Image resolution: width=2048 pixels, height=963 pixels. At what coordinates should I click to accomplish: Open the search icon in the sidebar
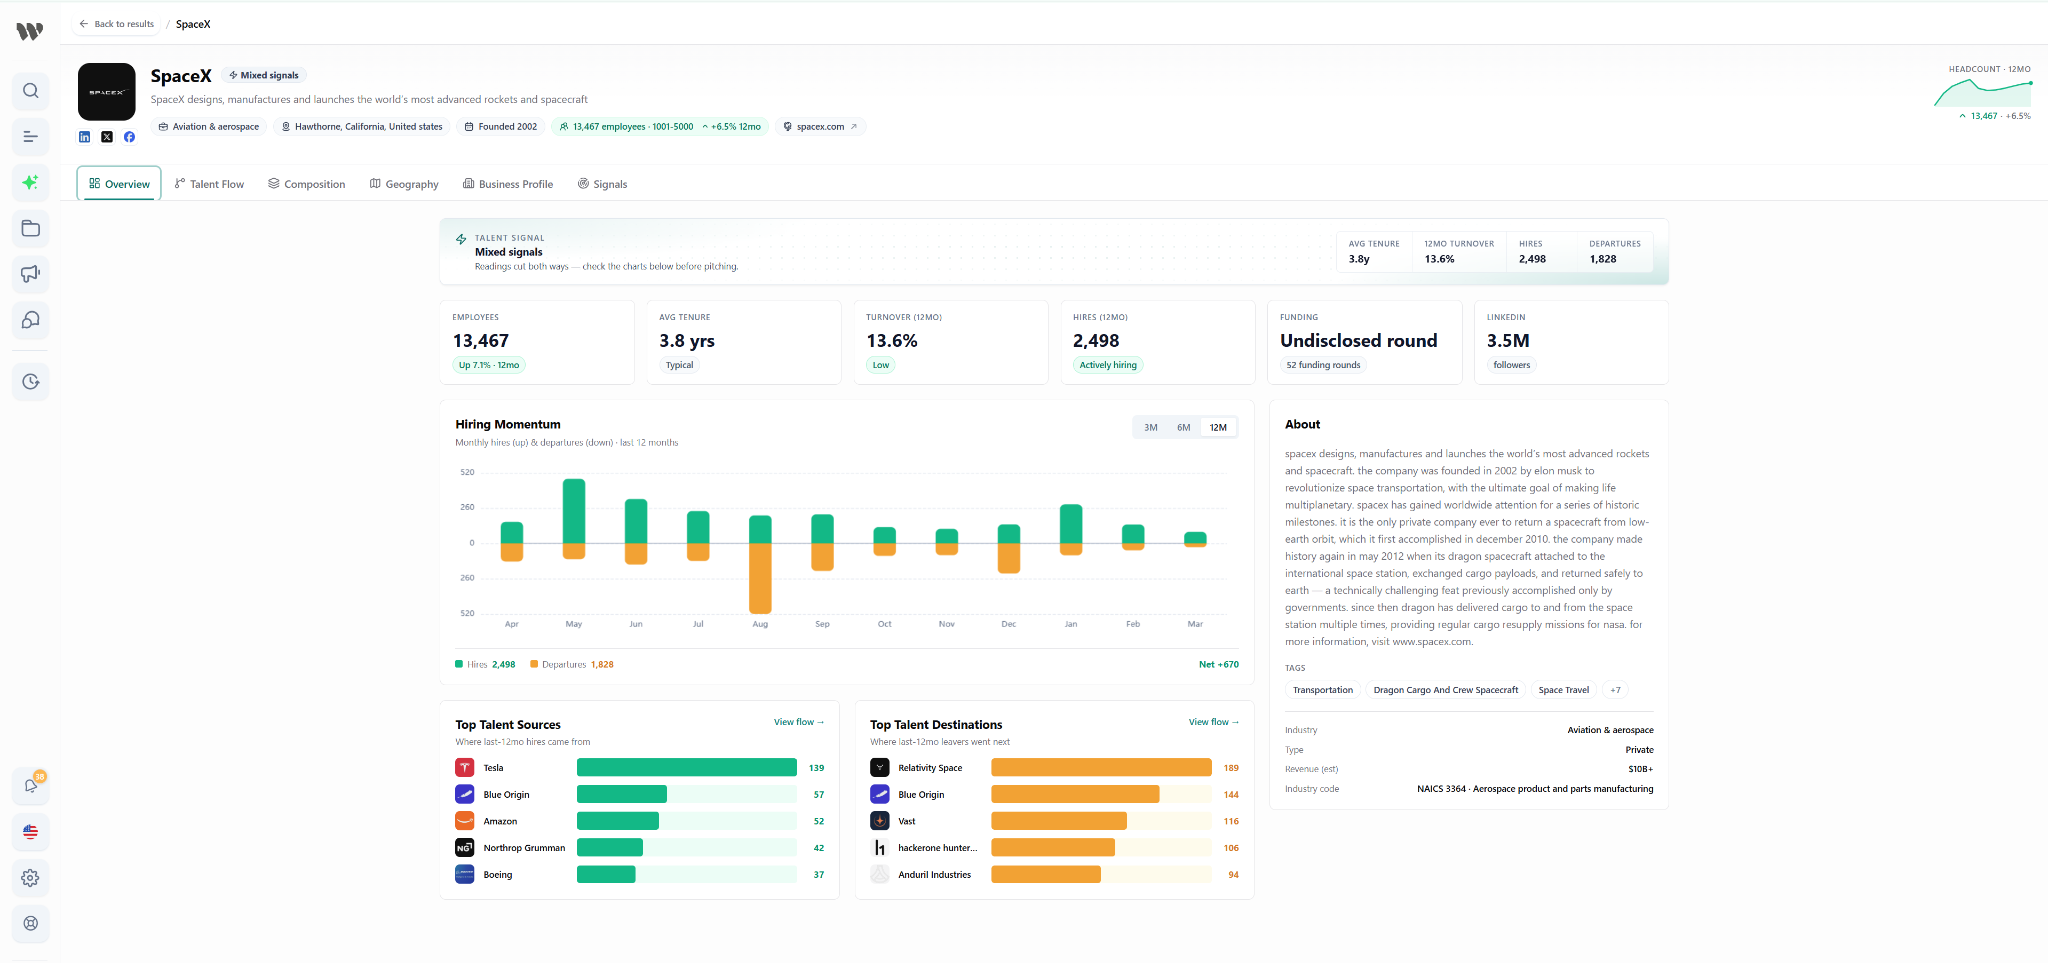(x=31, y=91)
